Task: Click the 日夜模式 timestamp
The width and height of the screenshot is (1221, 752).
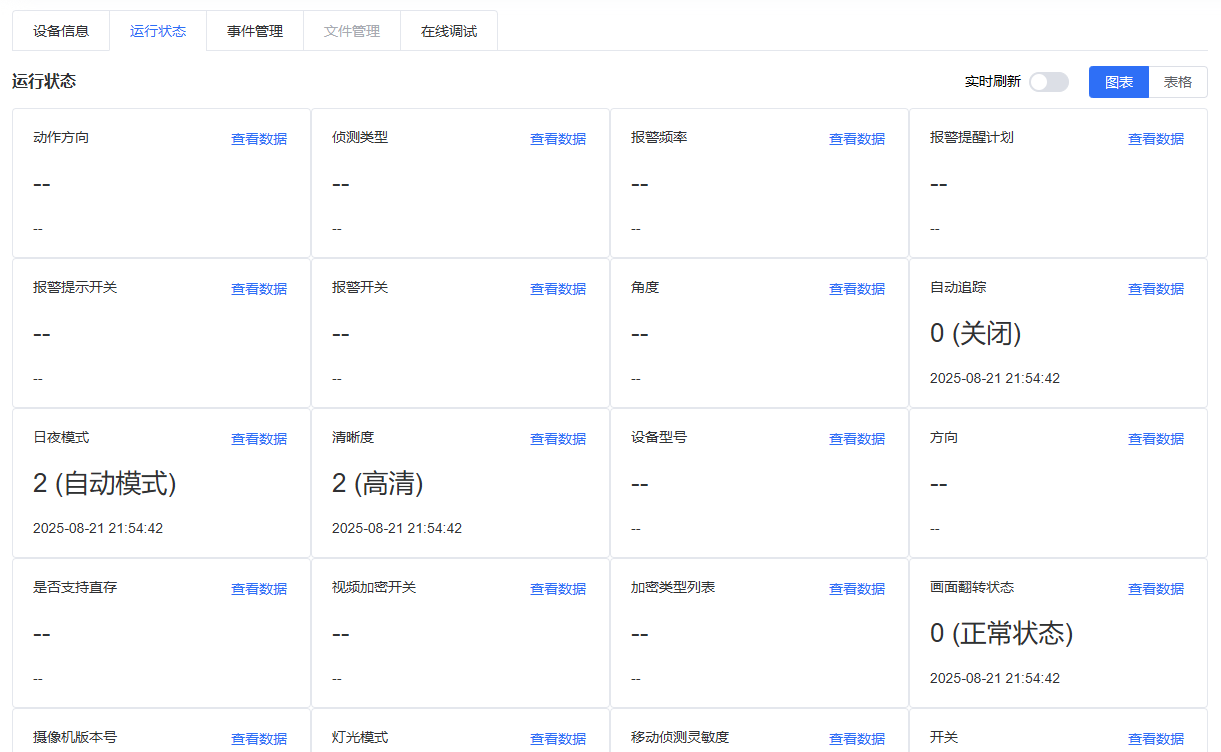Action: point(98,529)
